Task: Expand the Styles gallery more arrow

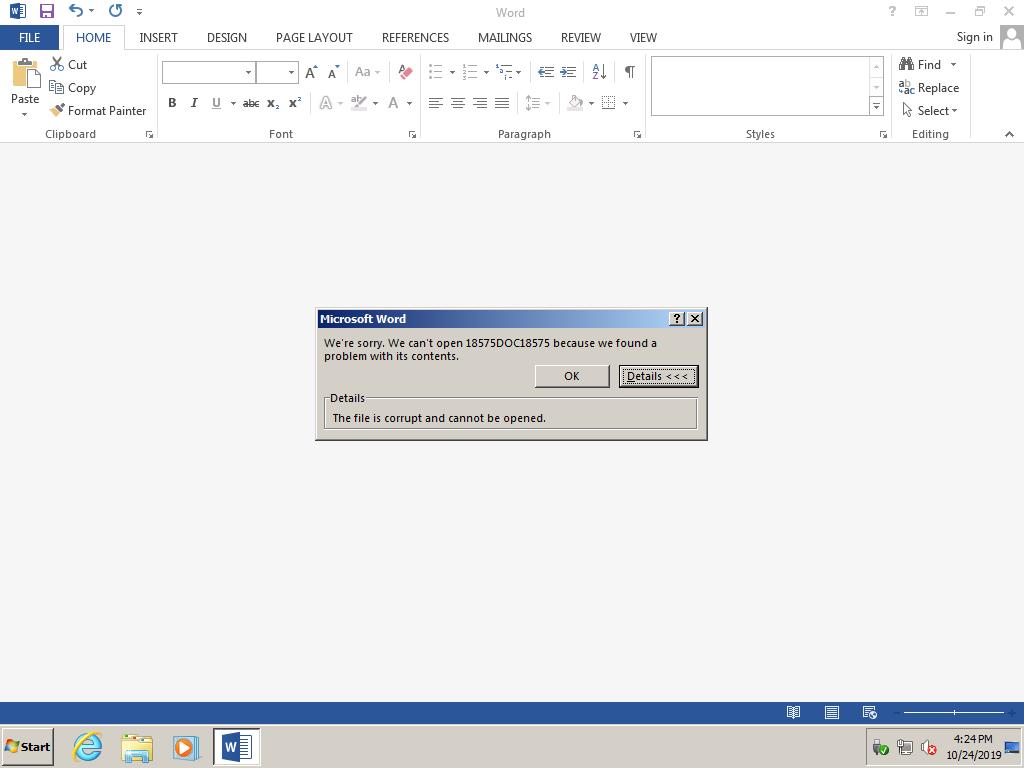Action: (x=876, y=107)
